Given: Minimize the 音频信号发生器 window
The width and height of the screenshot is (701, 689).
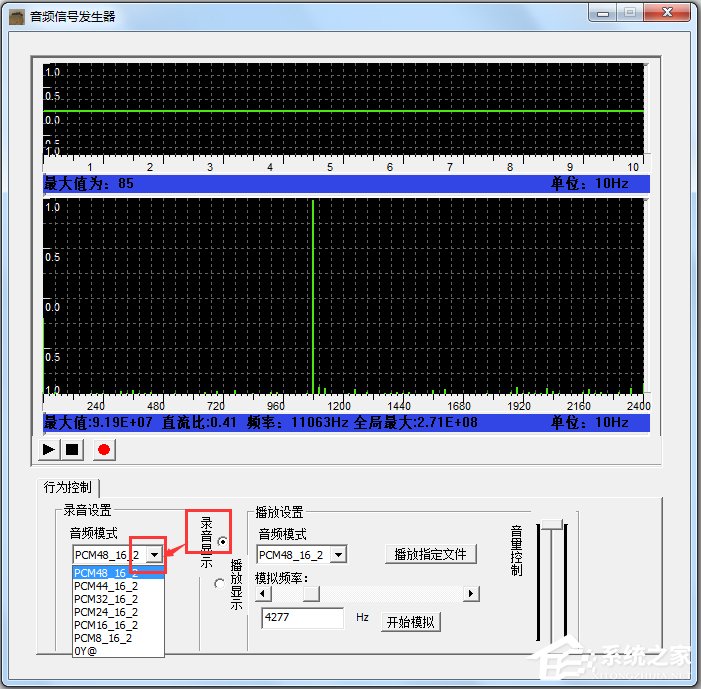Looking at the screenshot, I should click(603, 13).
